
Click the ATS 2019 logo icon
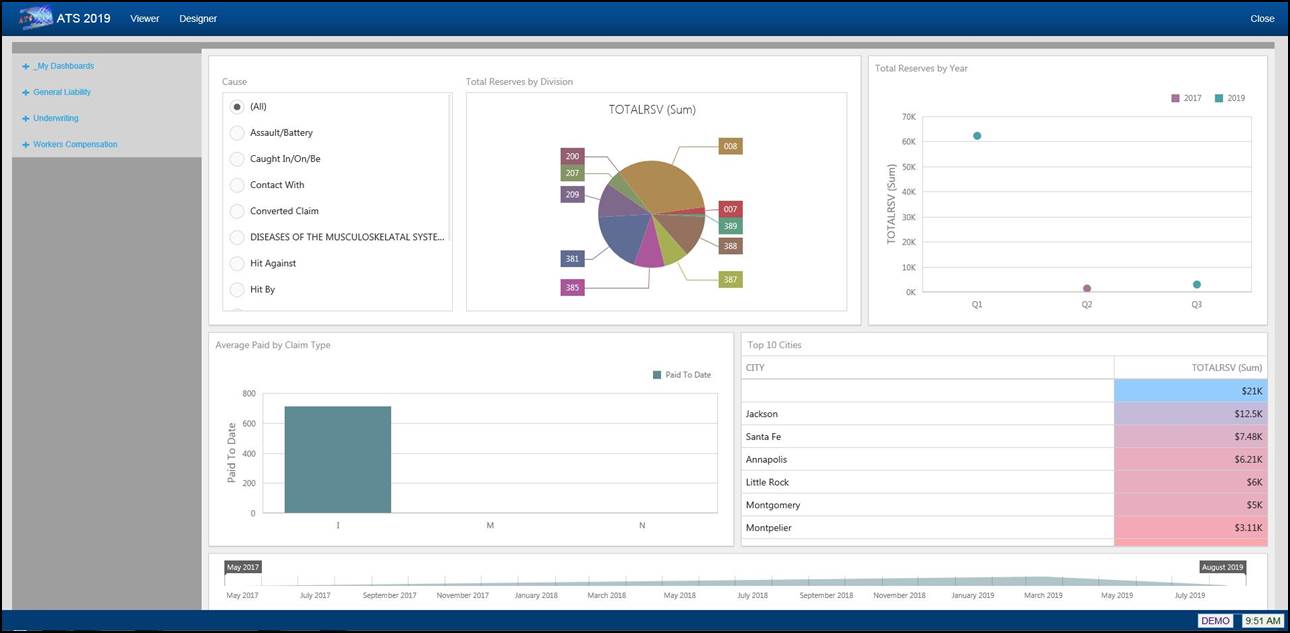click(x=36, y=18)
